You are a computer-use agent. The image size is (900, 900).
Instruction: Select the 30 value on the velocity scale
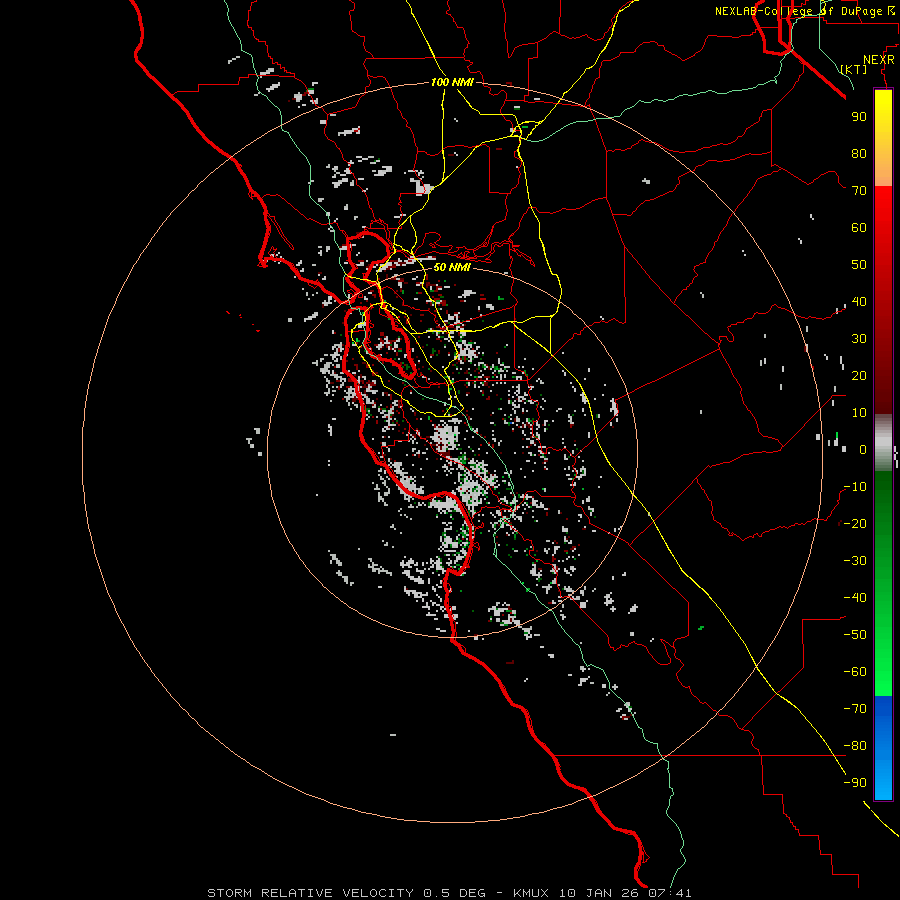[859, 339]
